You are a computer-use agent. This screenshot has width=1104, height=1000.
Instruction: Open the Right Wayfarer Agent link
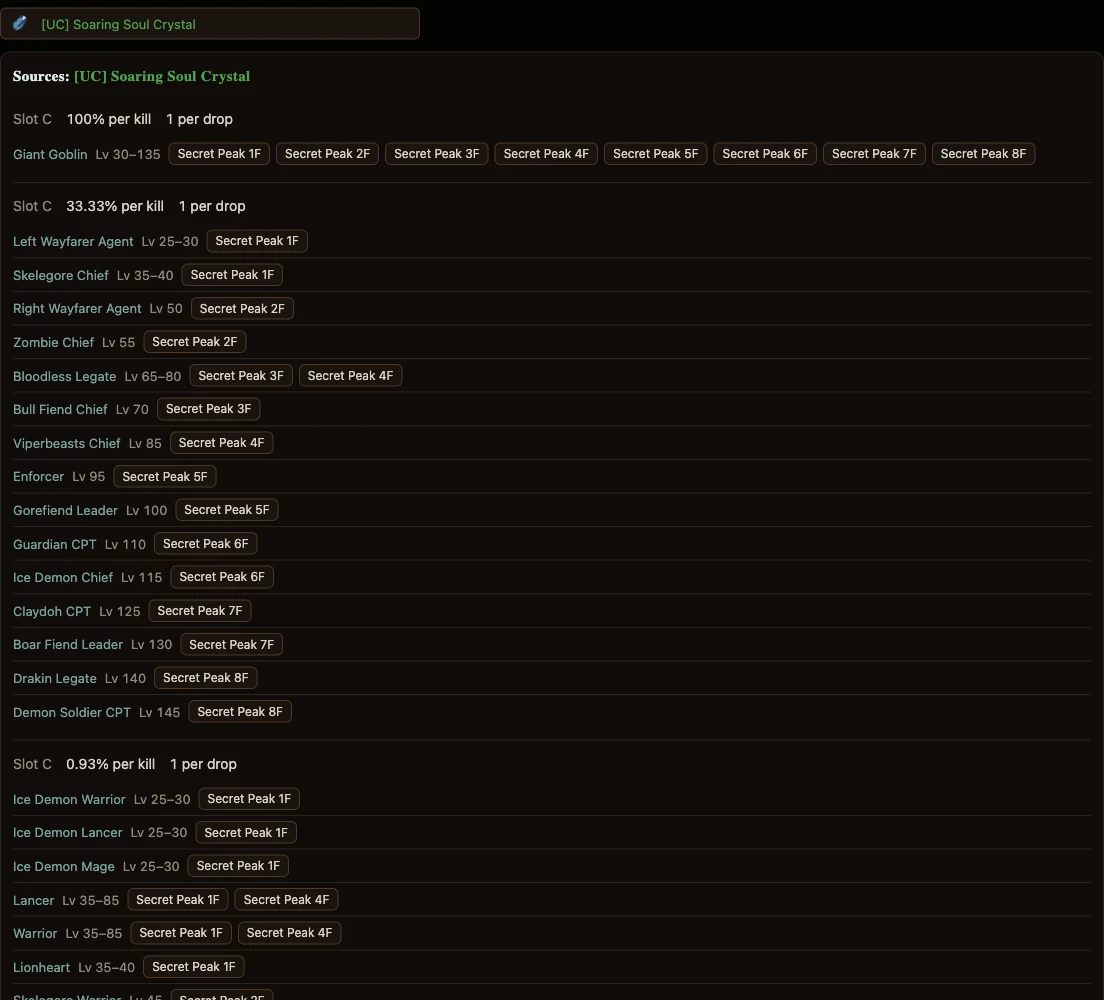pos(77,308)
